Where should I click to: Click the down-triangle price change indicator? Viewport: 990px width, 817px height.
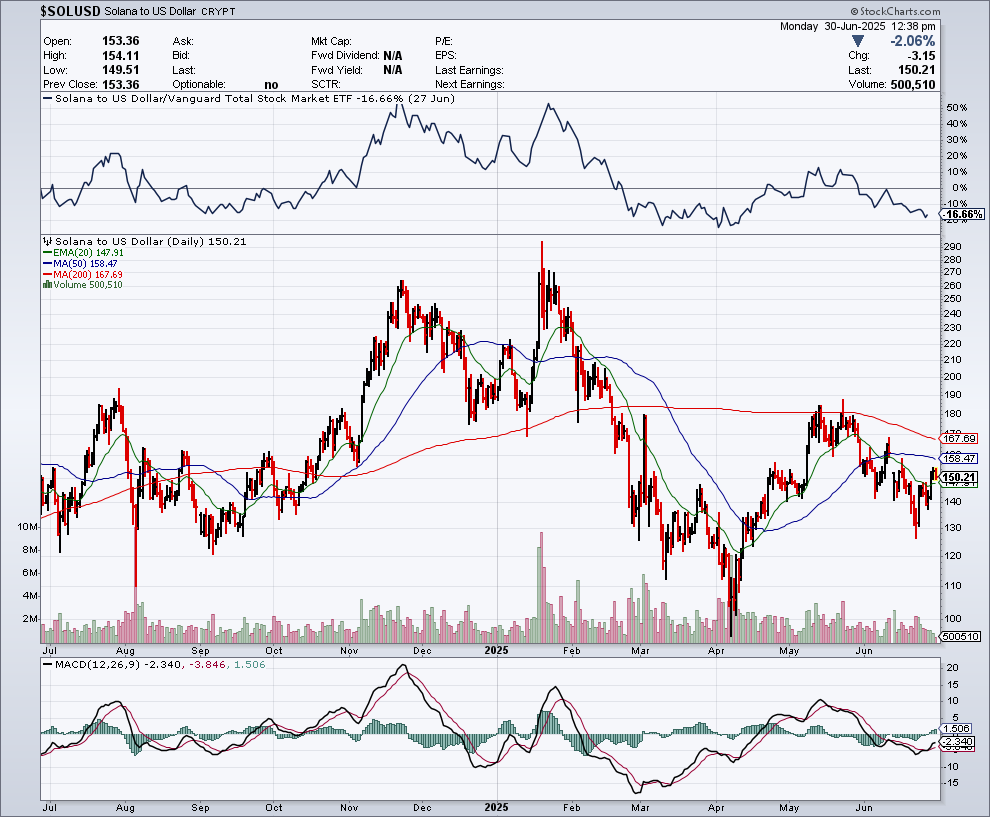(x=857, y=41)
